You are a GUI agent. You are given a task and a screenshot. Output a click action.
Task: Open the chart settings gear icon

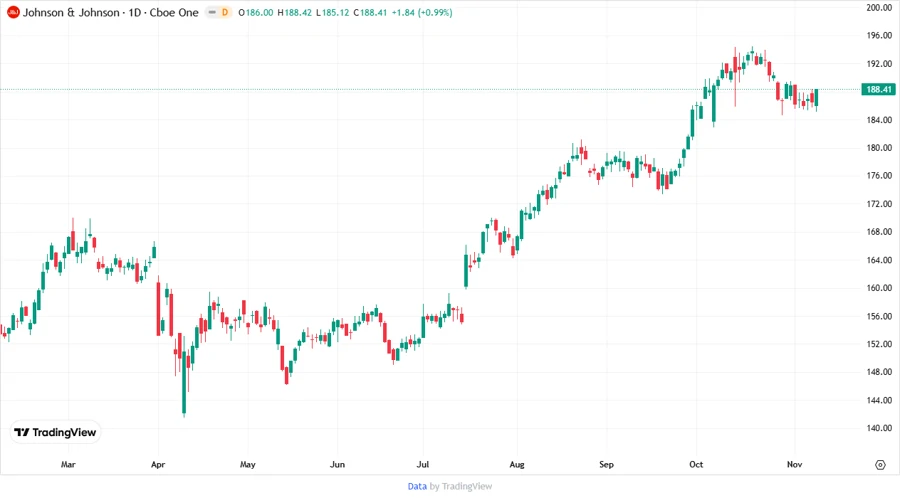(x=880, y=465)
